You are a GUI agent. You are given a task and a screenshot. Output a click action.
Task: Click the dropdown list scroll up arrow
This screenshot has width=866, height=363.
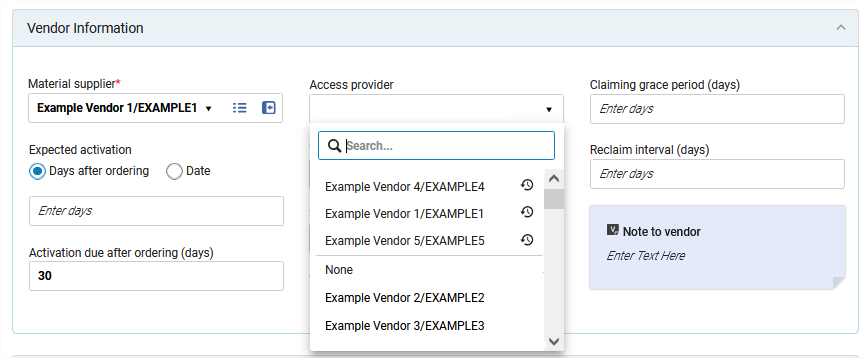coord(554,179)
